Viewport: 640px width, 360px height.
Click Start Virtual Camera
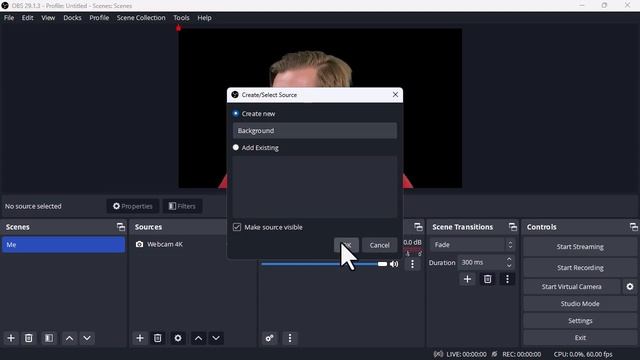pyautogui.click(x=571, y=287)
